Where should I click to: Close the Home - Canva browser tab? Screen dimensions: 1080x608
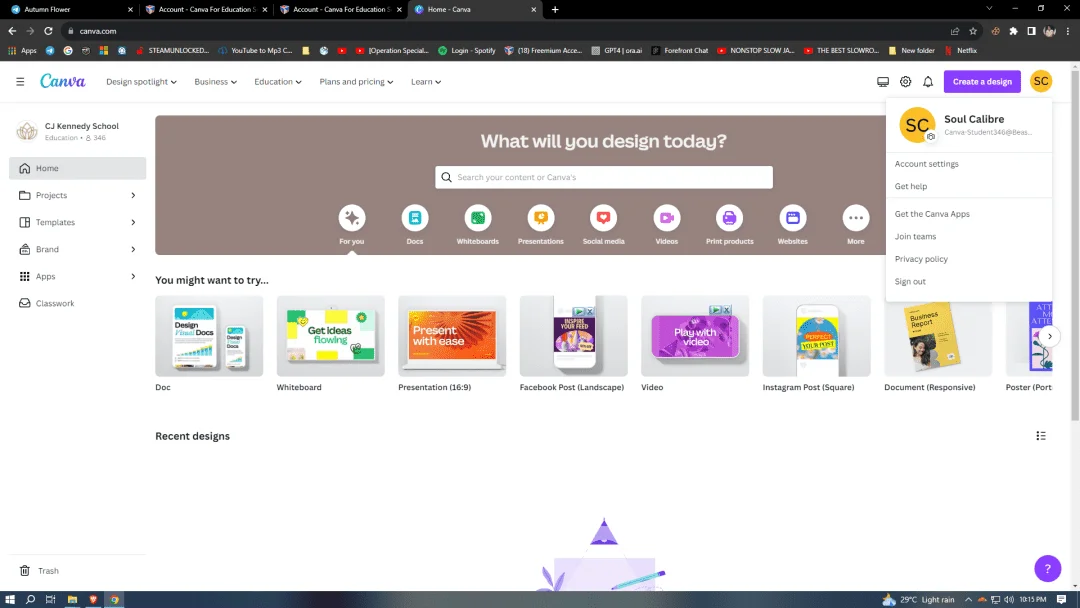click(x=533, y=10)
